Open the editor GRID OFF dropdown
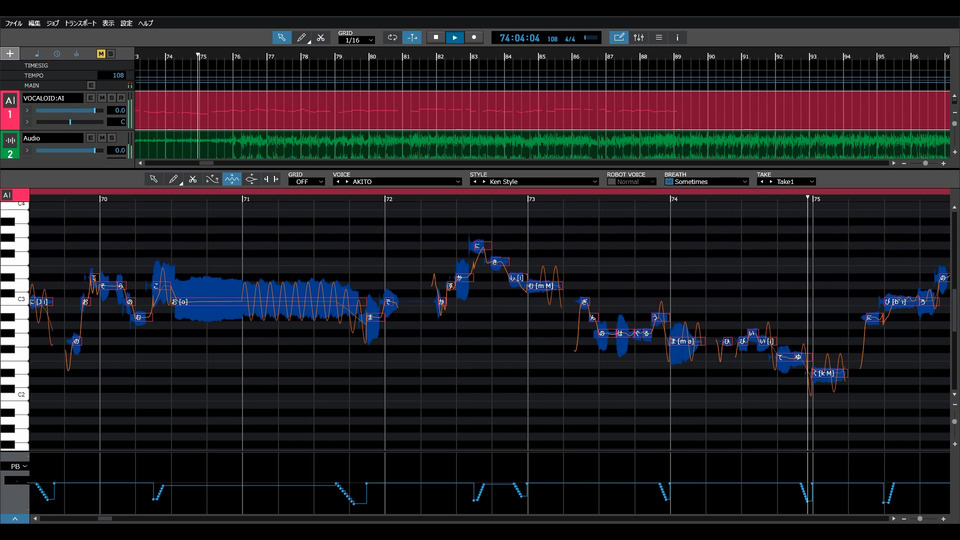Screen dimensions: 960x540 point(306,182)
